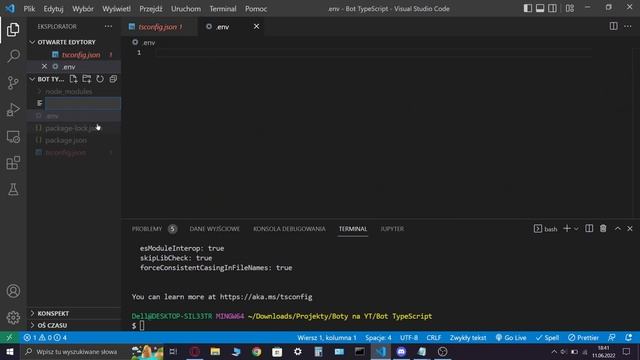This screenshot has width=640, height=360.
Task: Open the Manage gear icon
Action: tap(13, 317)
